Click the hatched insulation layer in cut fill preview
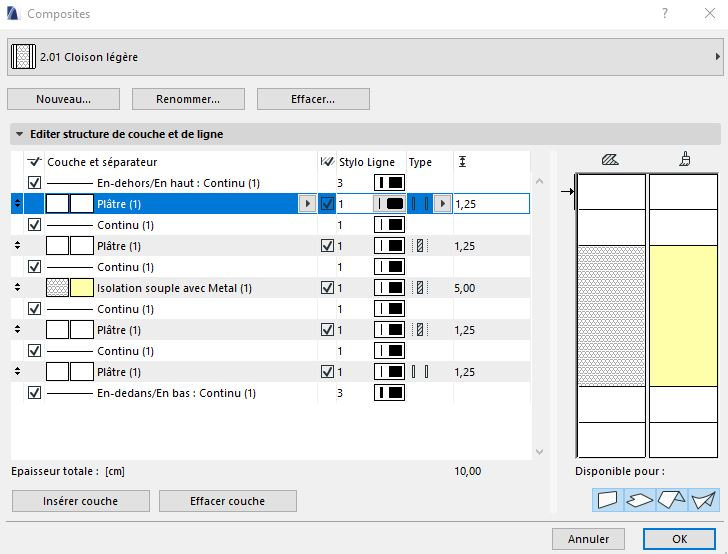 click(611, 316)
